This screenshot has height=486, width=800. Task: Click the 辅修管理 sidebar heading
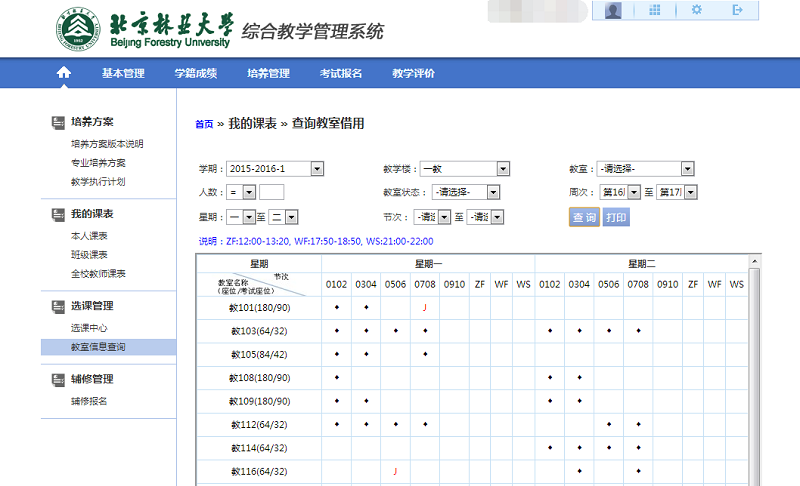[x=92, y=379]
